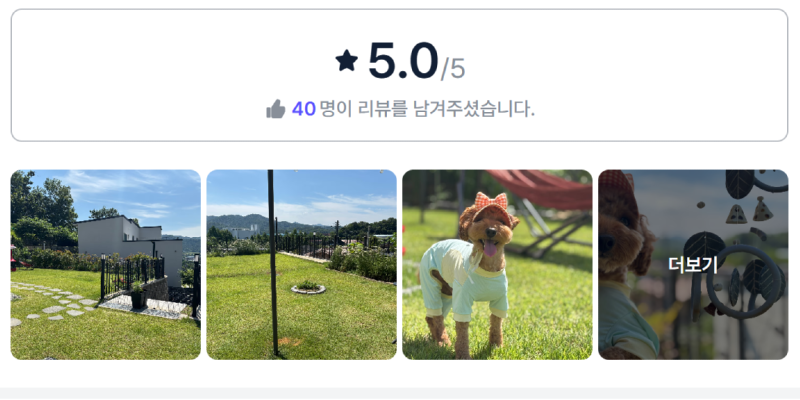Click the thumbs-up review icon

276,109
